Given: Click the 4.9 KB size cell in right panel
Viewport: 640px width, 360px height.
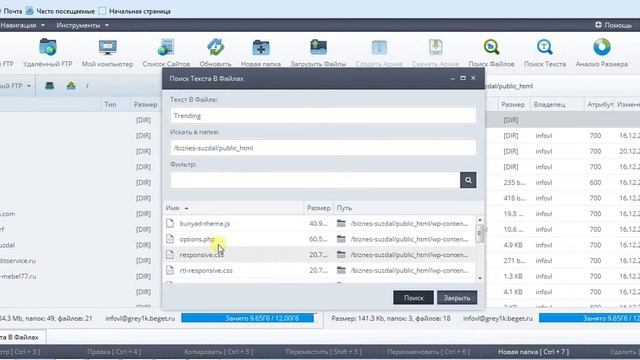Looking at the screenshot, I should (513, 245).
